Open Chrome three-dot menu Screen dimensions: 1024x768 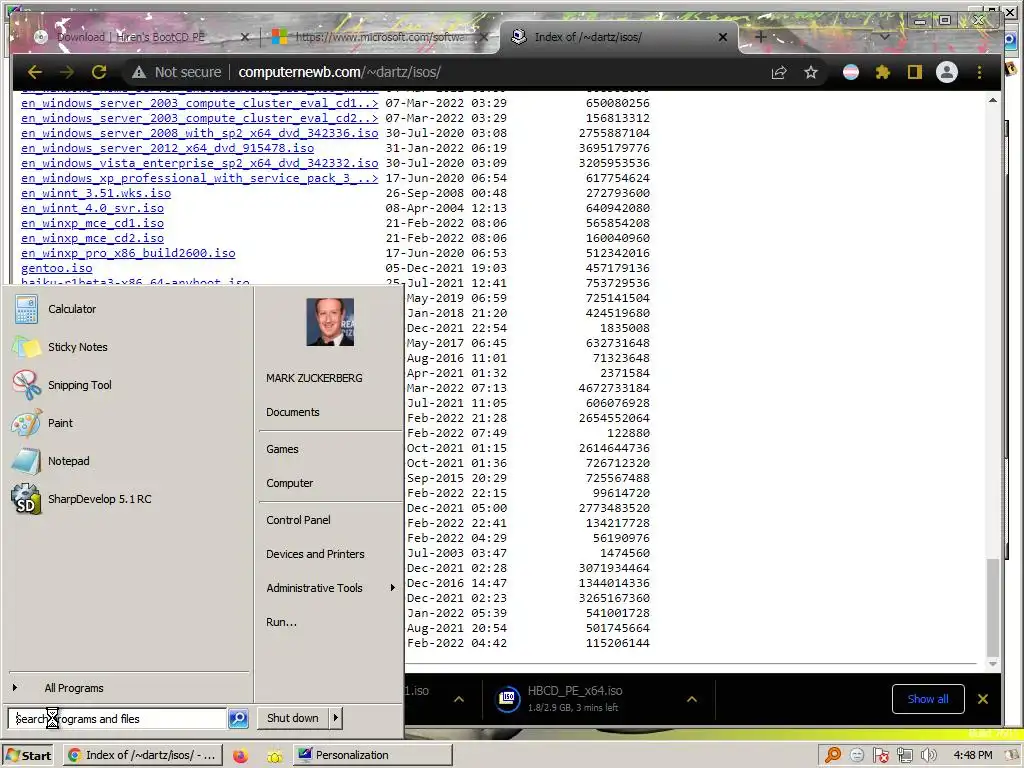click(979, 72)
